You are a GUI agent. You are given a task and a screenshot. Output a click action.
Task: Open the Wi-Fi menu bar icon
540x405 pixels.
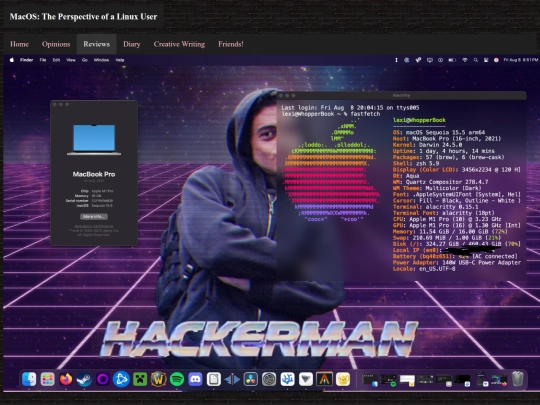pyautogui.click(x=465, y=60)
